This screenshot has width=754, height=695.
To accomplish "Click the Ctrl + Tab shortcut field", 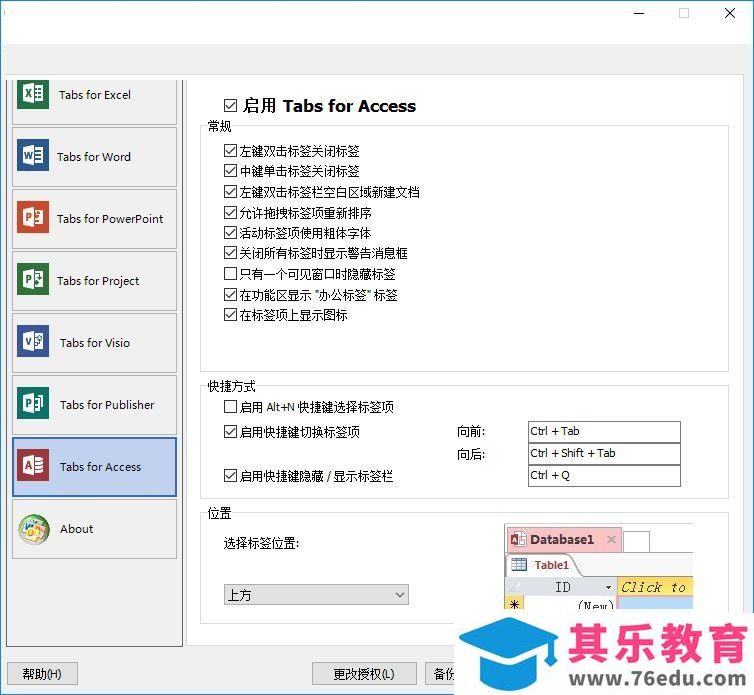I will (x=604, y=431).
